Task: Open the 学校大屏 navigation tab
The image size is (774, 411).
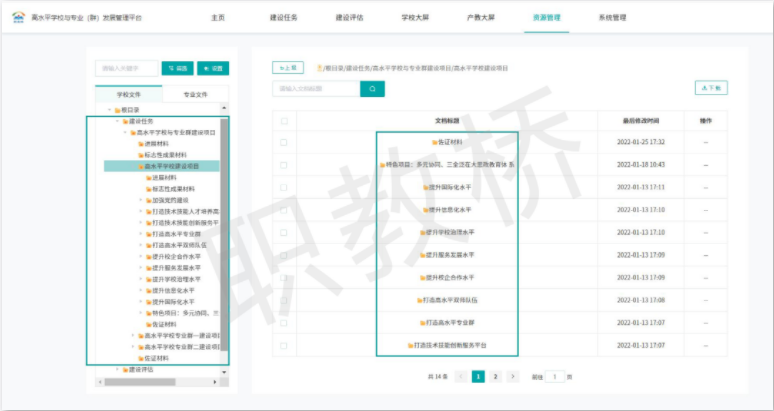Action: (415, 18)
